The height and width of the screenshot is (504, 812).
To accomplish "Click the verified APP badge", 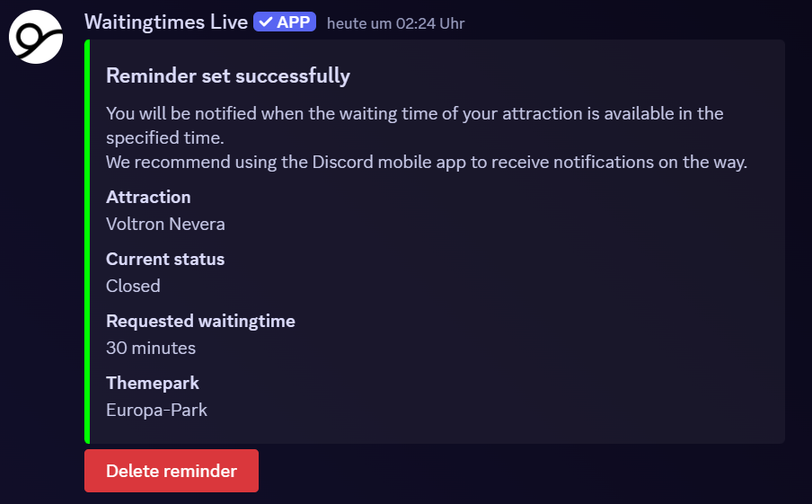I will [284, 22].
